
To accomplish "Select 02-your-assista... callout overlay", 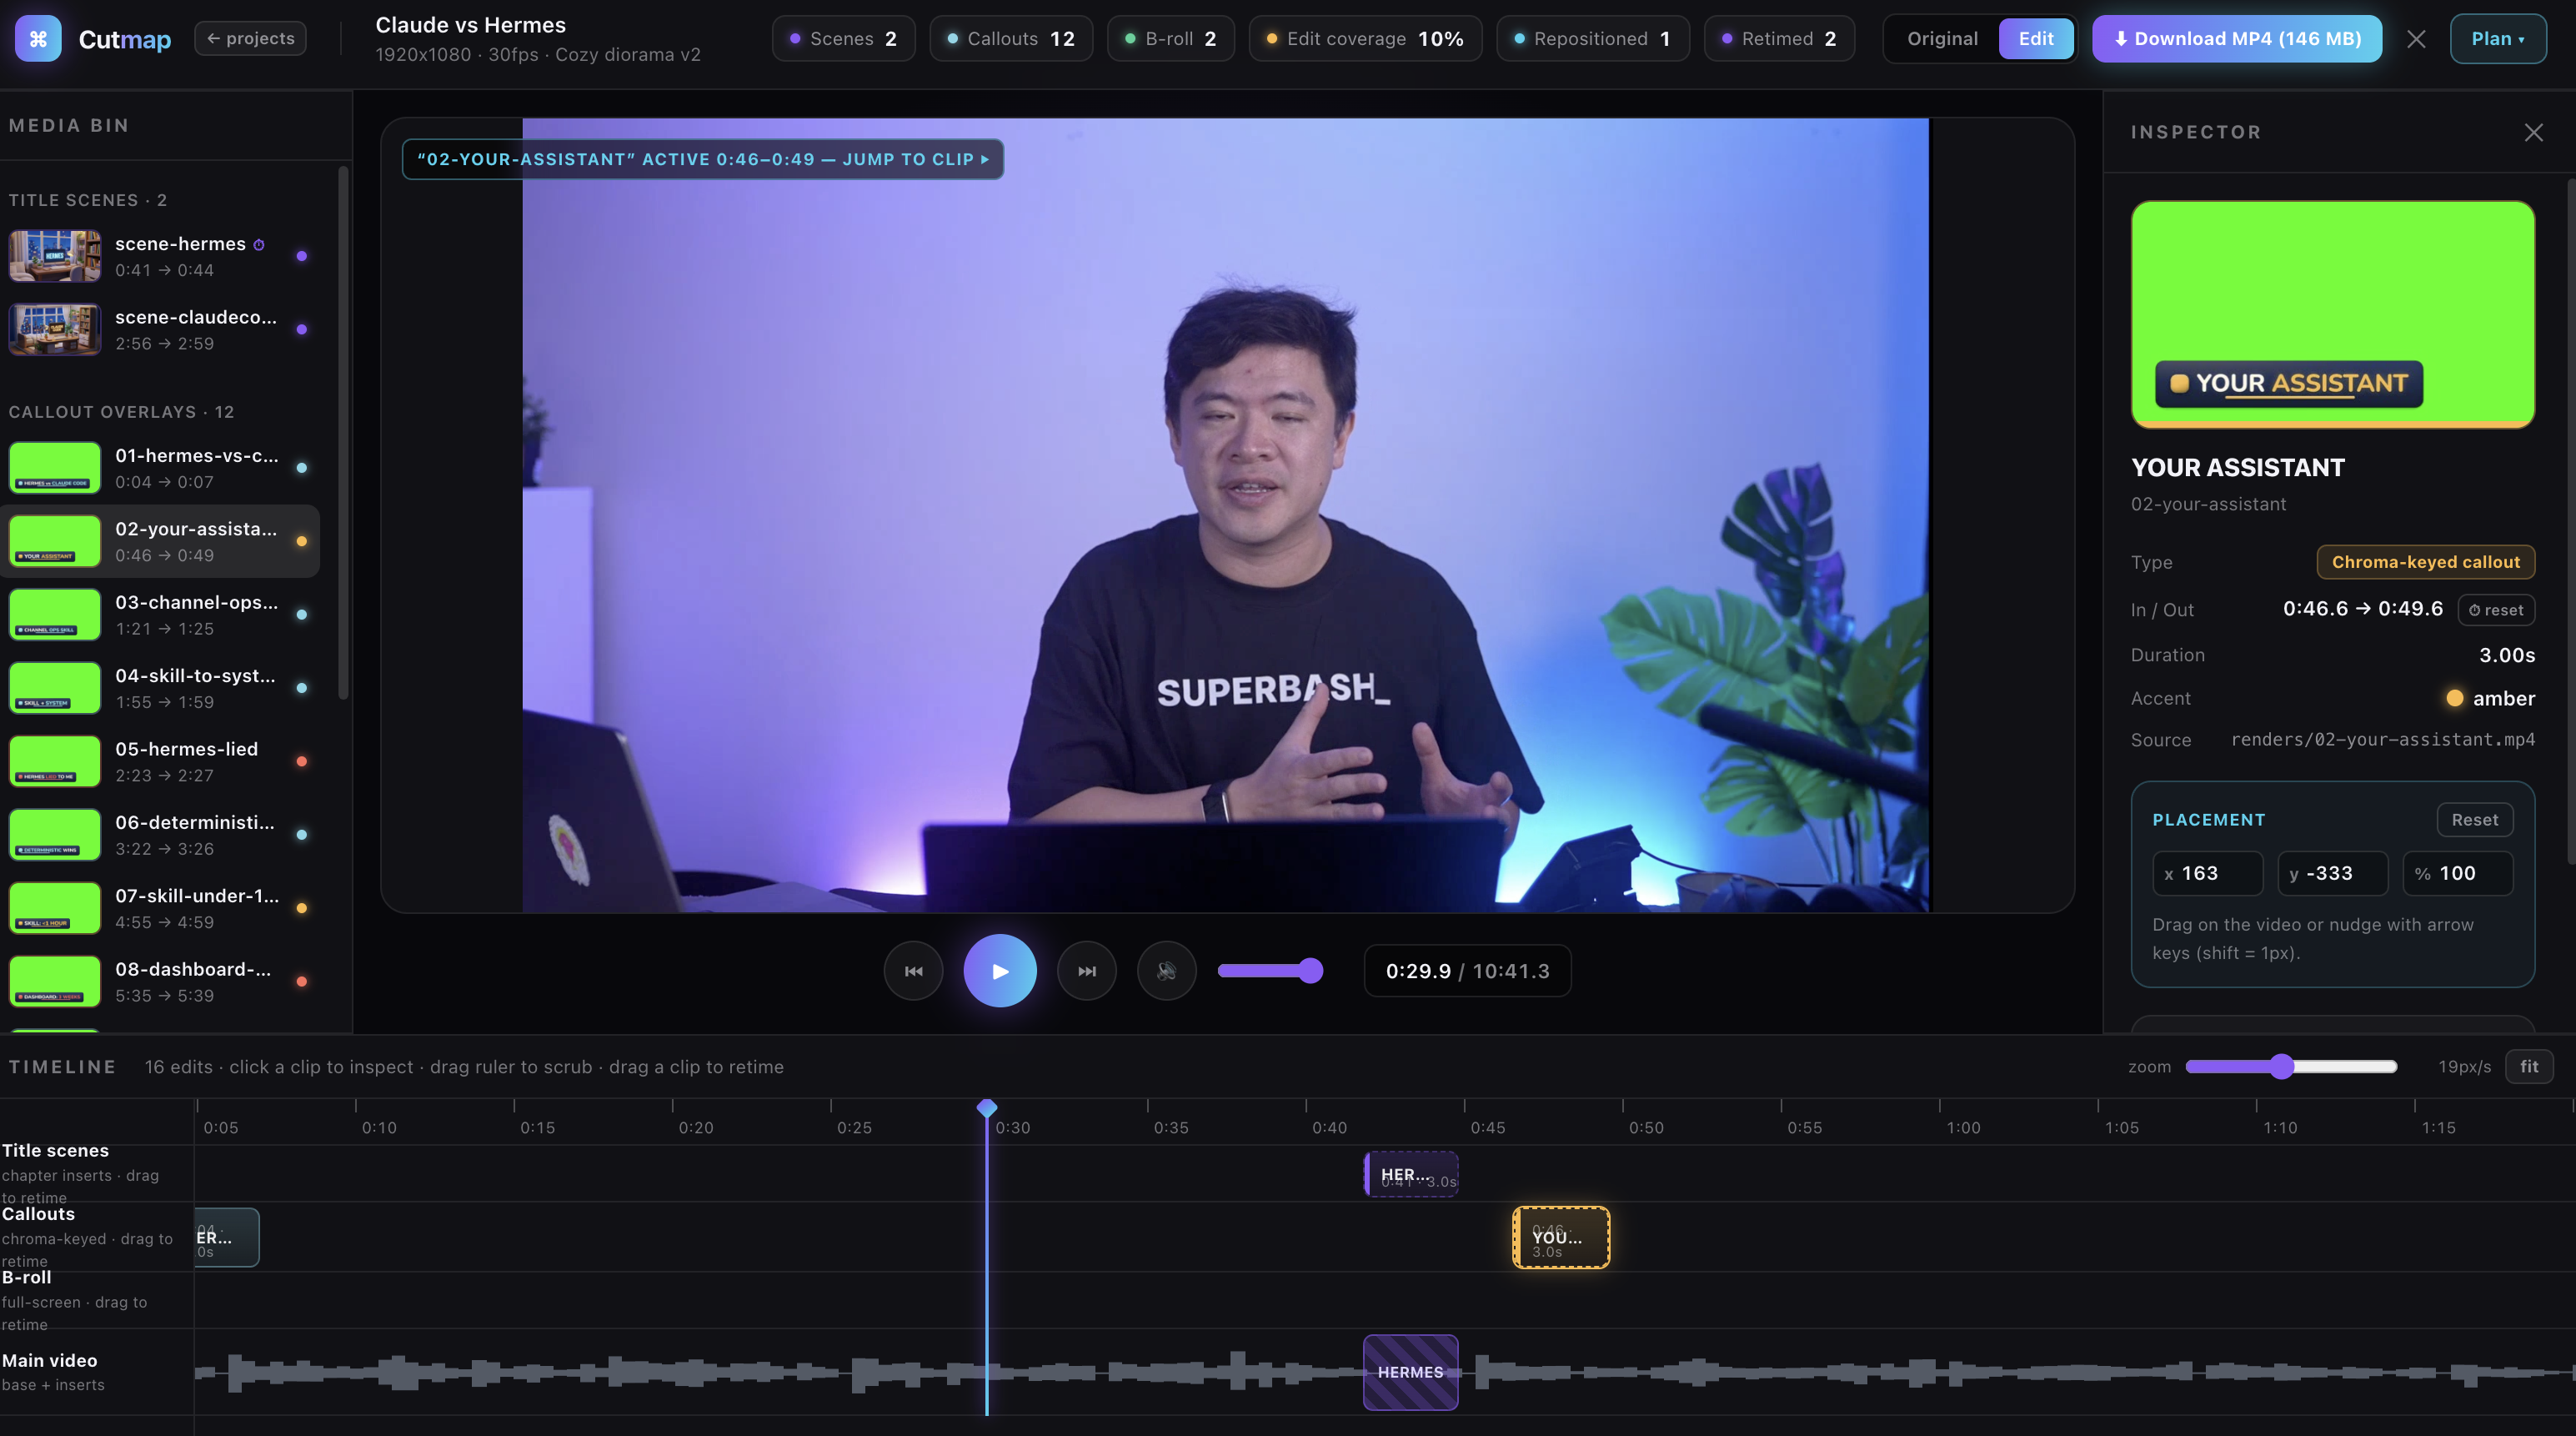I will pos(160,541).
